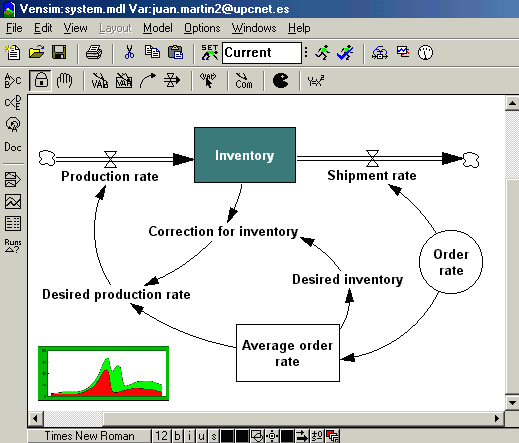This screenshot has height=443, width=519.
Task: Open a model file via folder icon
Action: (x=36, y=53)
